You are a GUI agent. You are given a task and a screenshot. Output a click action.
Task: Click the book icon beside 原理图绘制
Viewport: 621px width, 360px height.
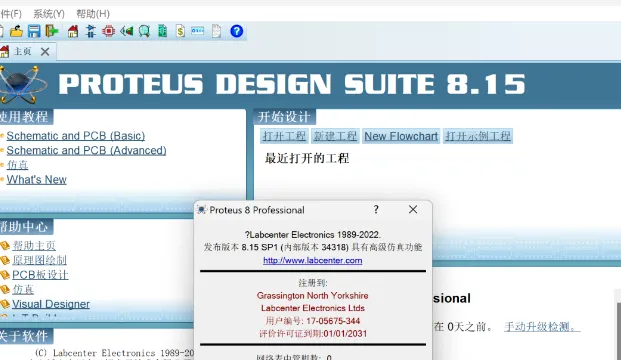tap(5, 260)
